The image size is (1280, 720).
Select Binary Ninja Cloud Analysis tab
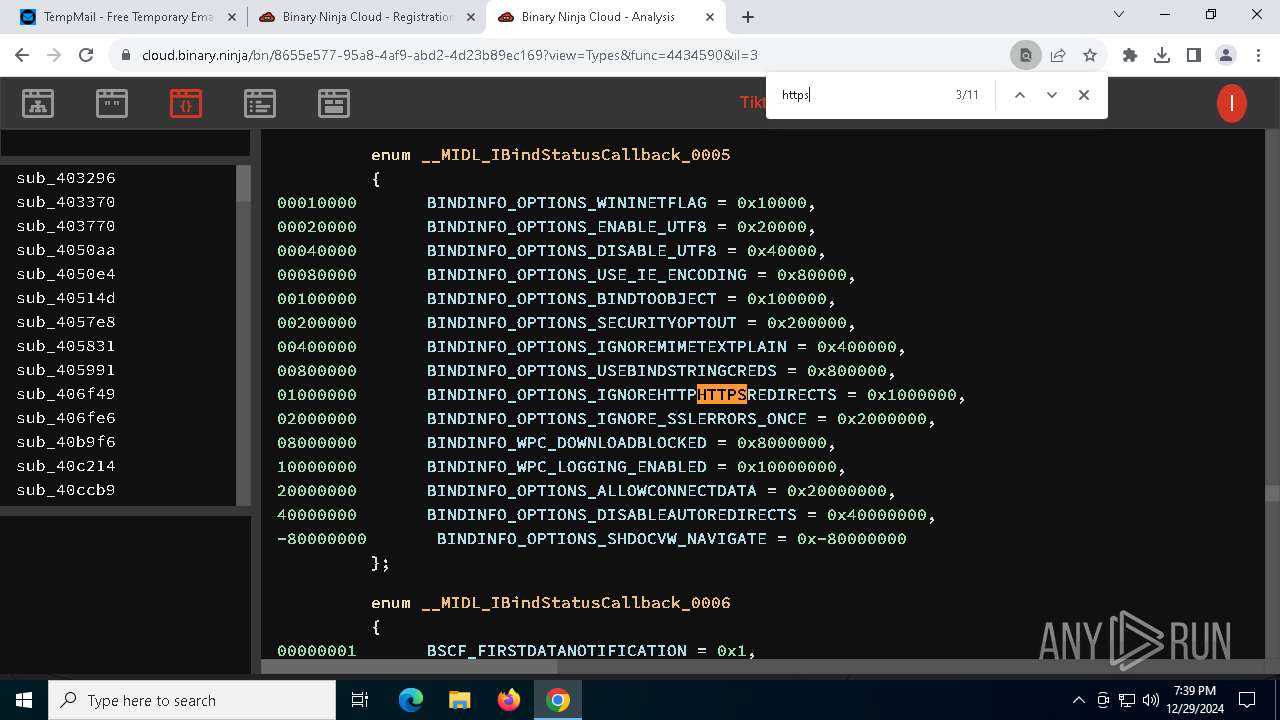[605, 17]
